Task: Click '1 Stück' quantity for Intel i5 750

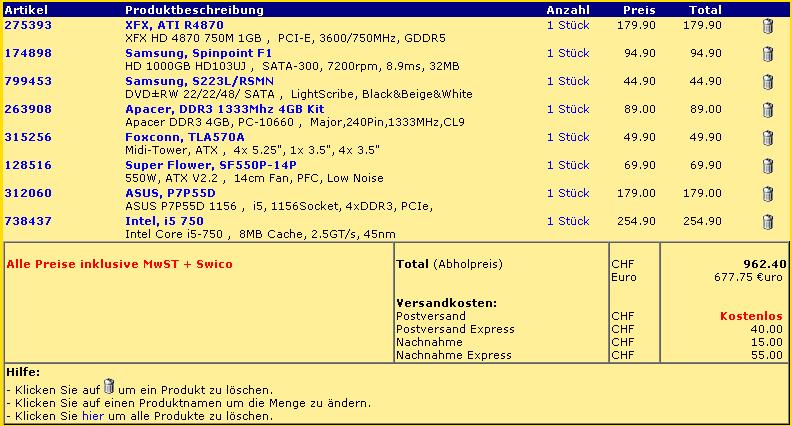Action: coord(568,221)
